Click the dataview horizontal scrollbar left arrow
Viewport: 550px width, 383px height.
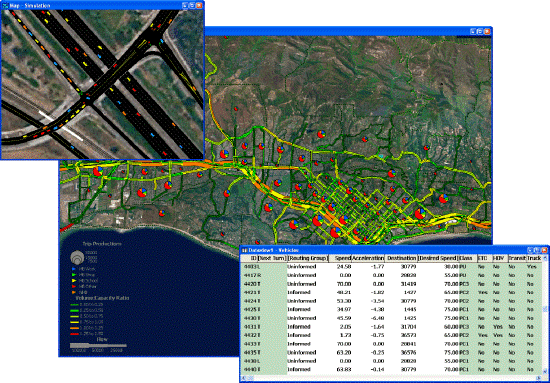242,378
